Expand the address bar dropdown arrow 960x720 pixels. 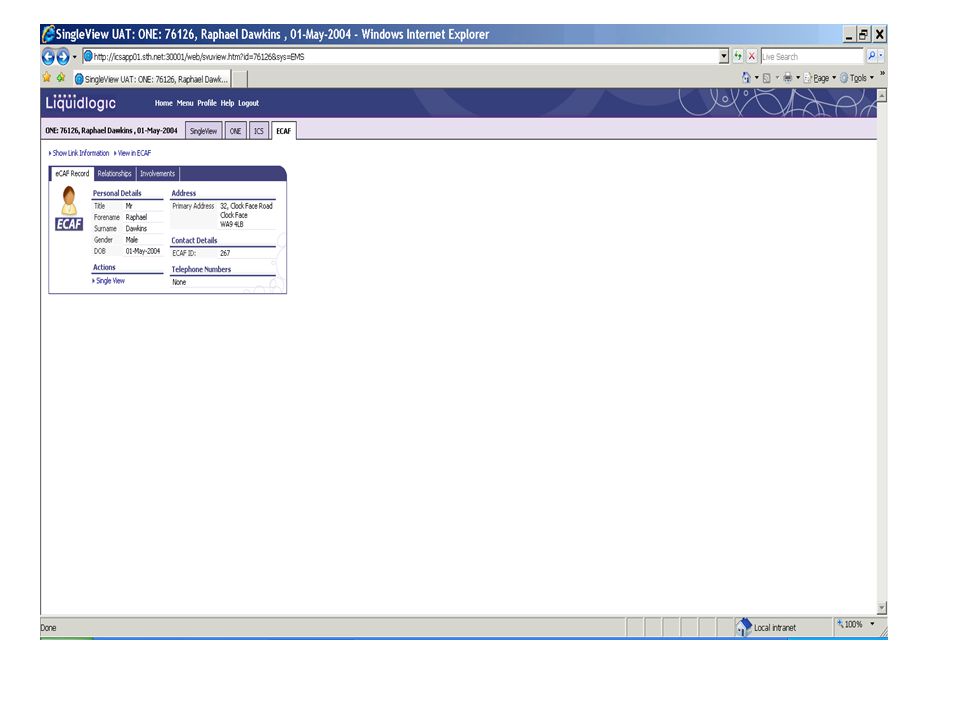[x=724, y=56]
